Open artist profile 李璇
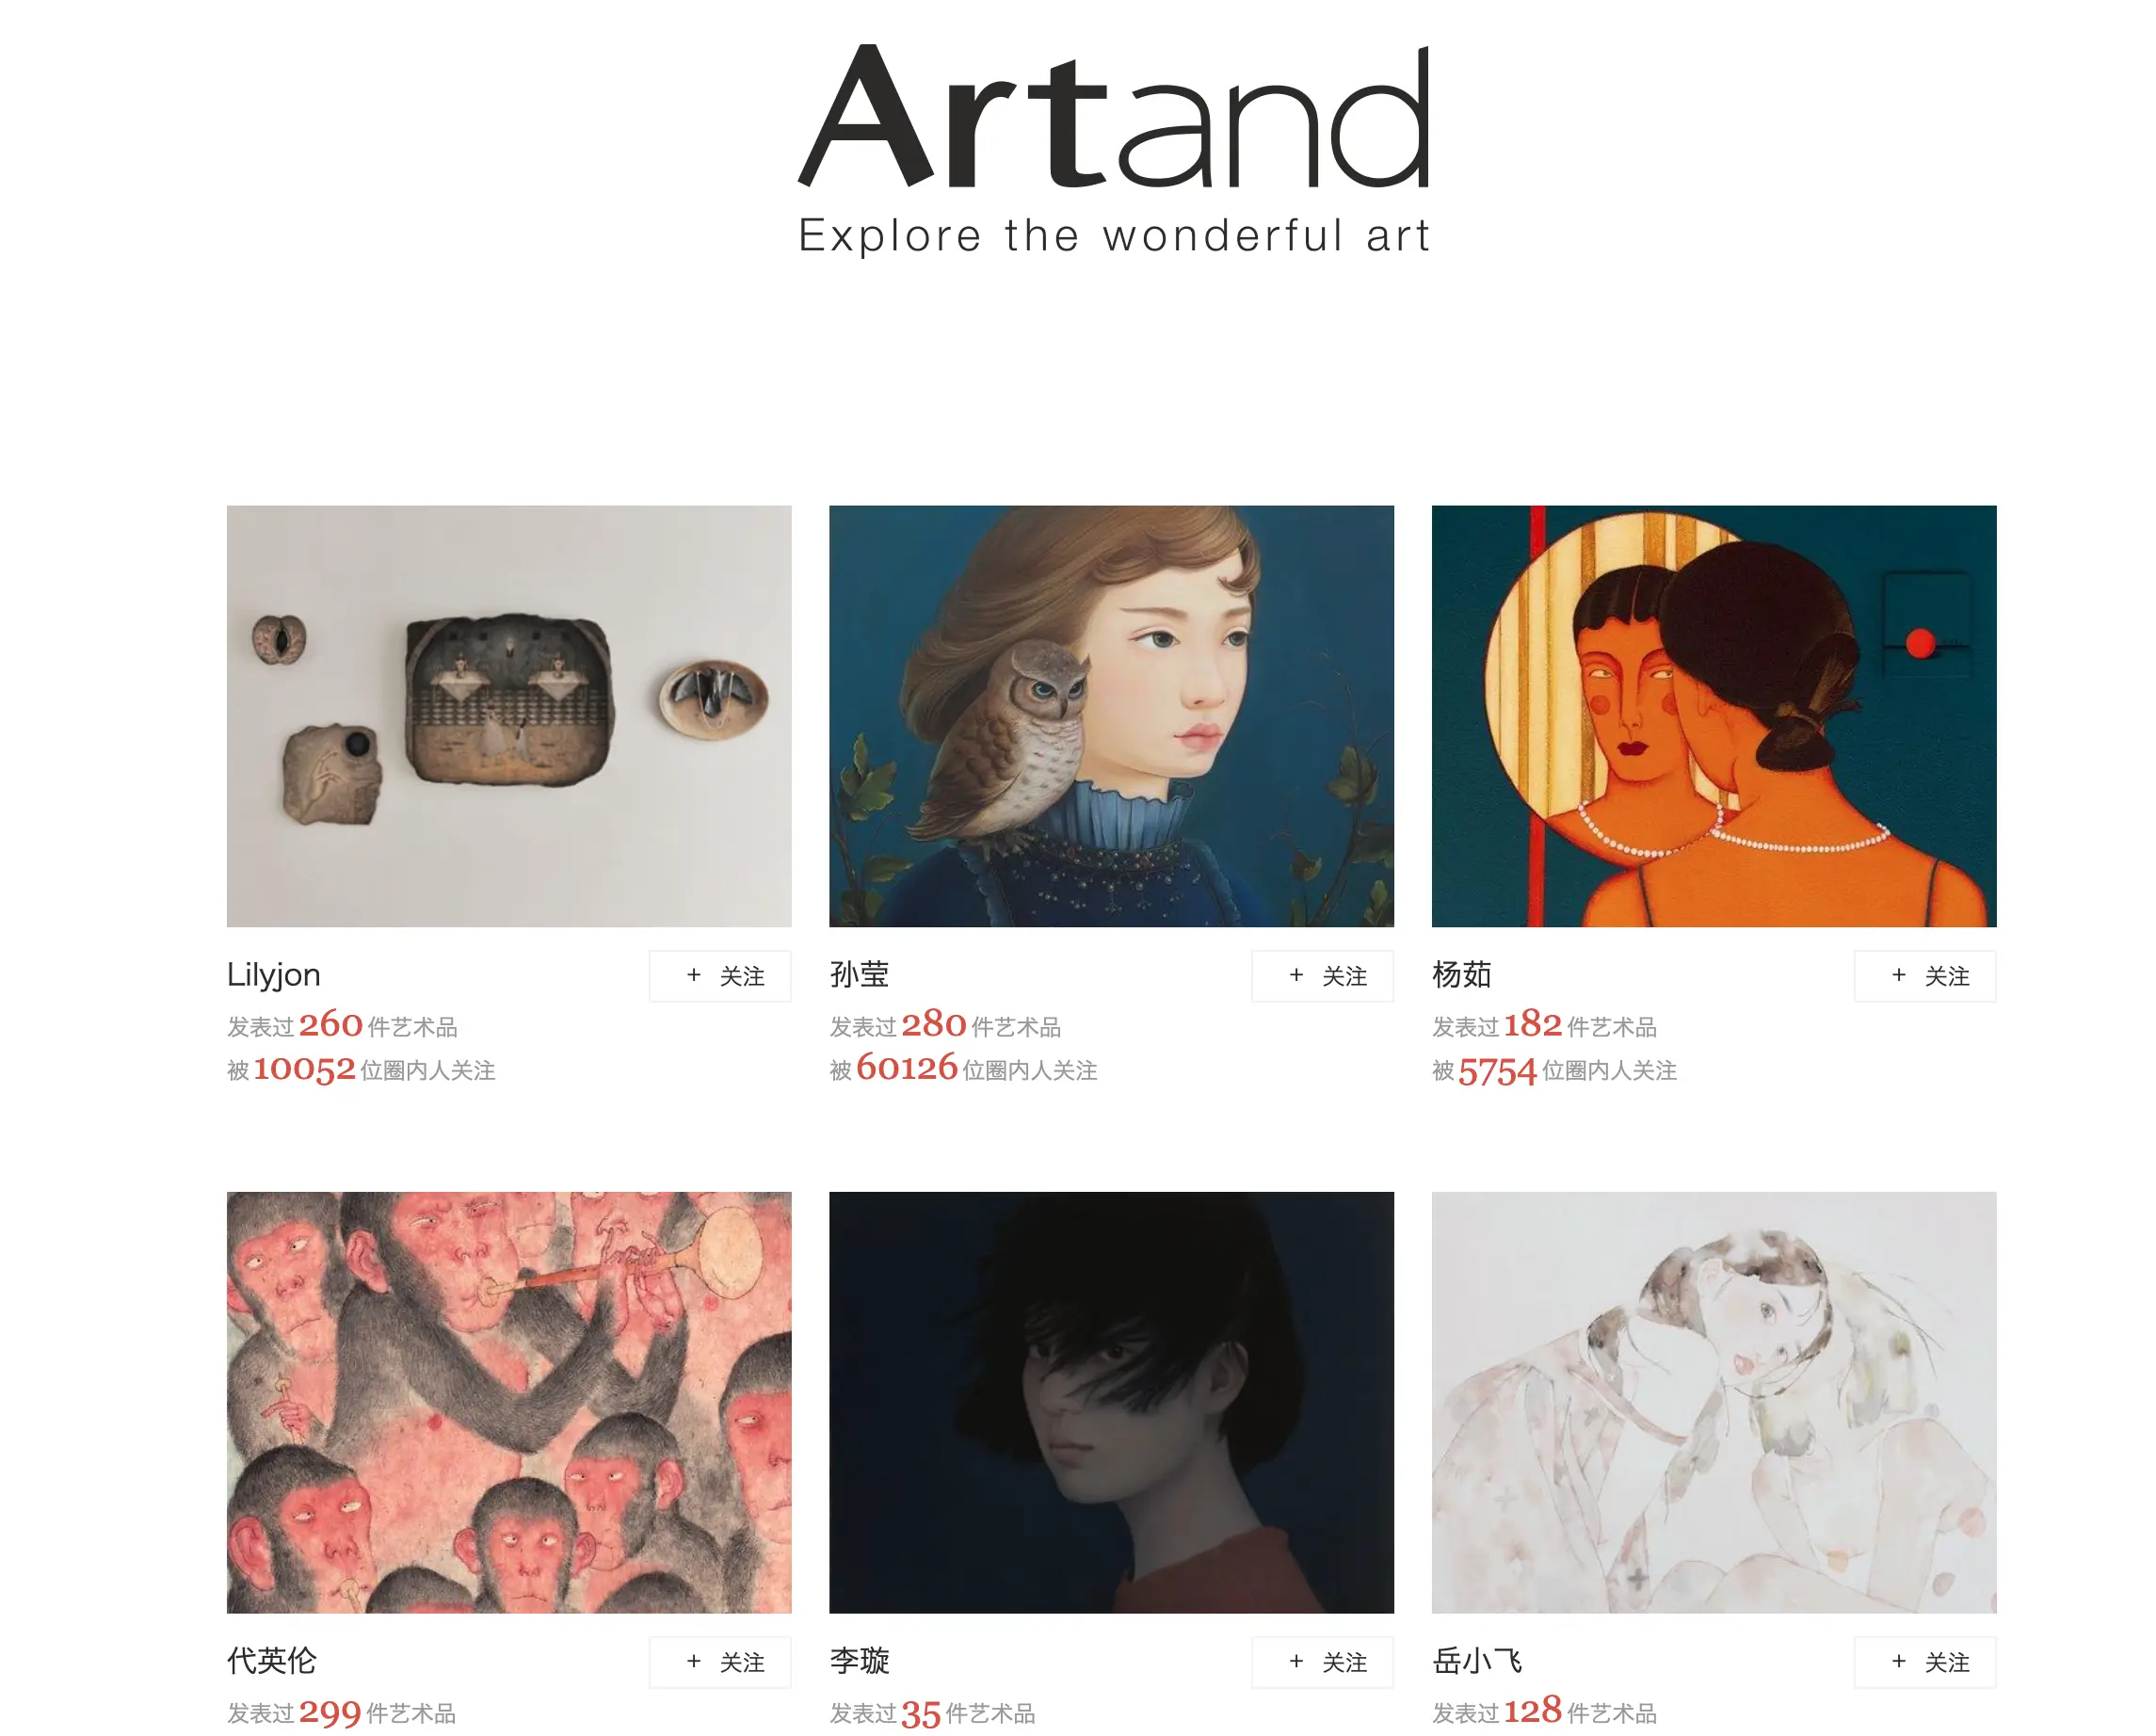Viewport: 2156px width, 1736px height. [859, 1661]
